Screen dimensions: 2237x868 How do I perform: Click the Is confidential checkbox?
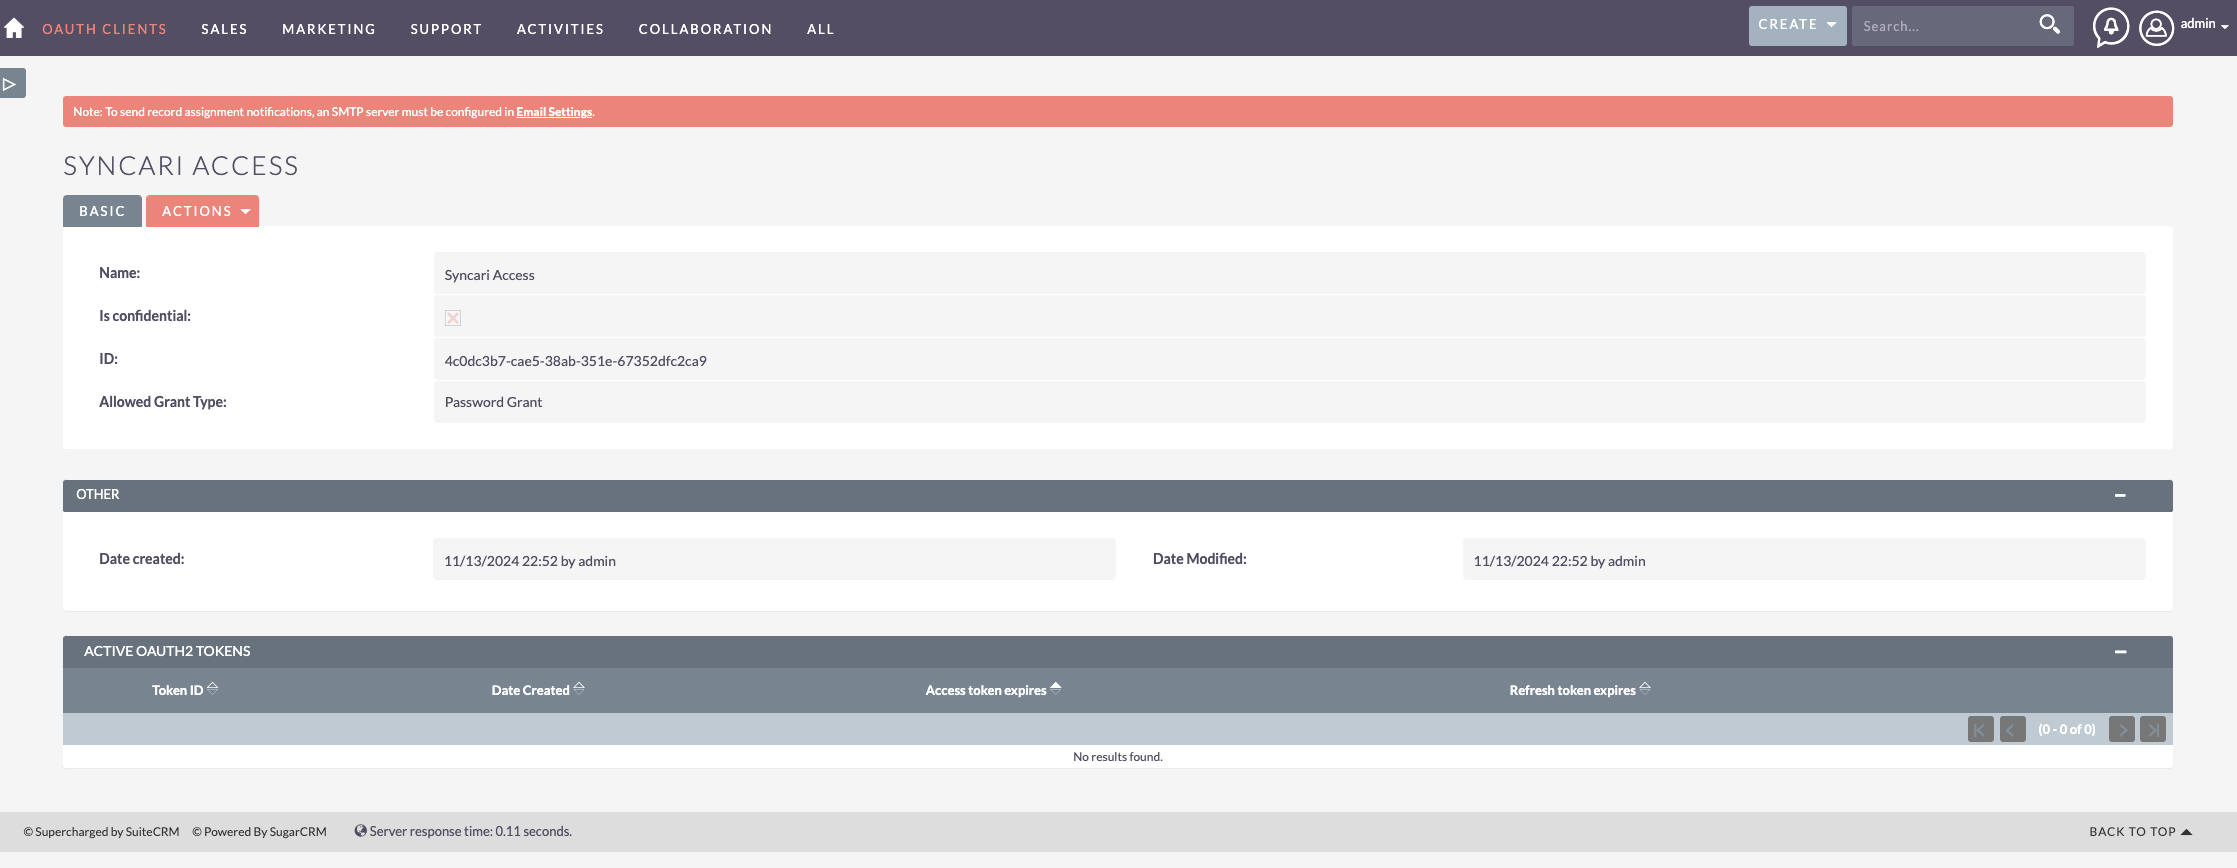(453, 318)
